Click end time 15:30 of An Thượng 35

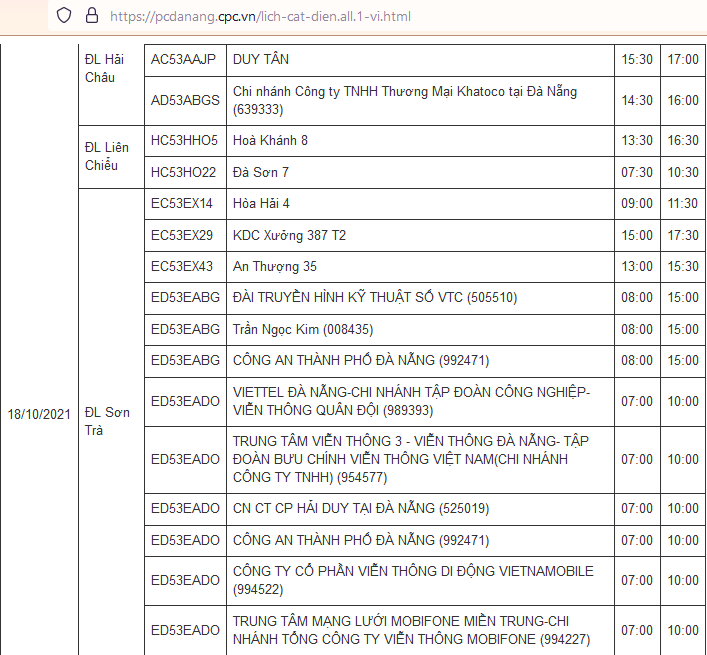[x=683, y=266]
